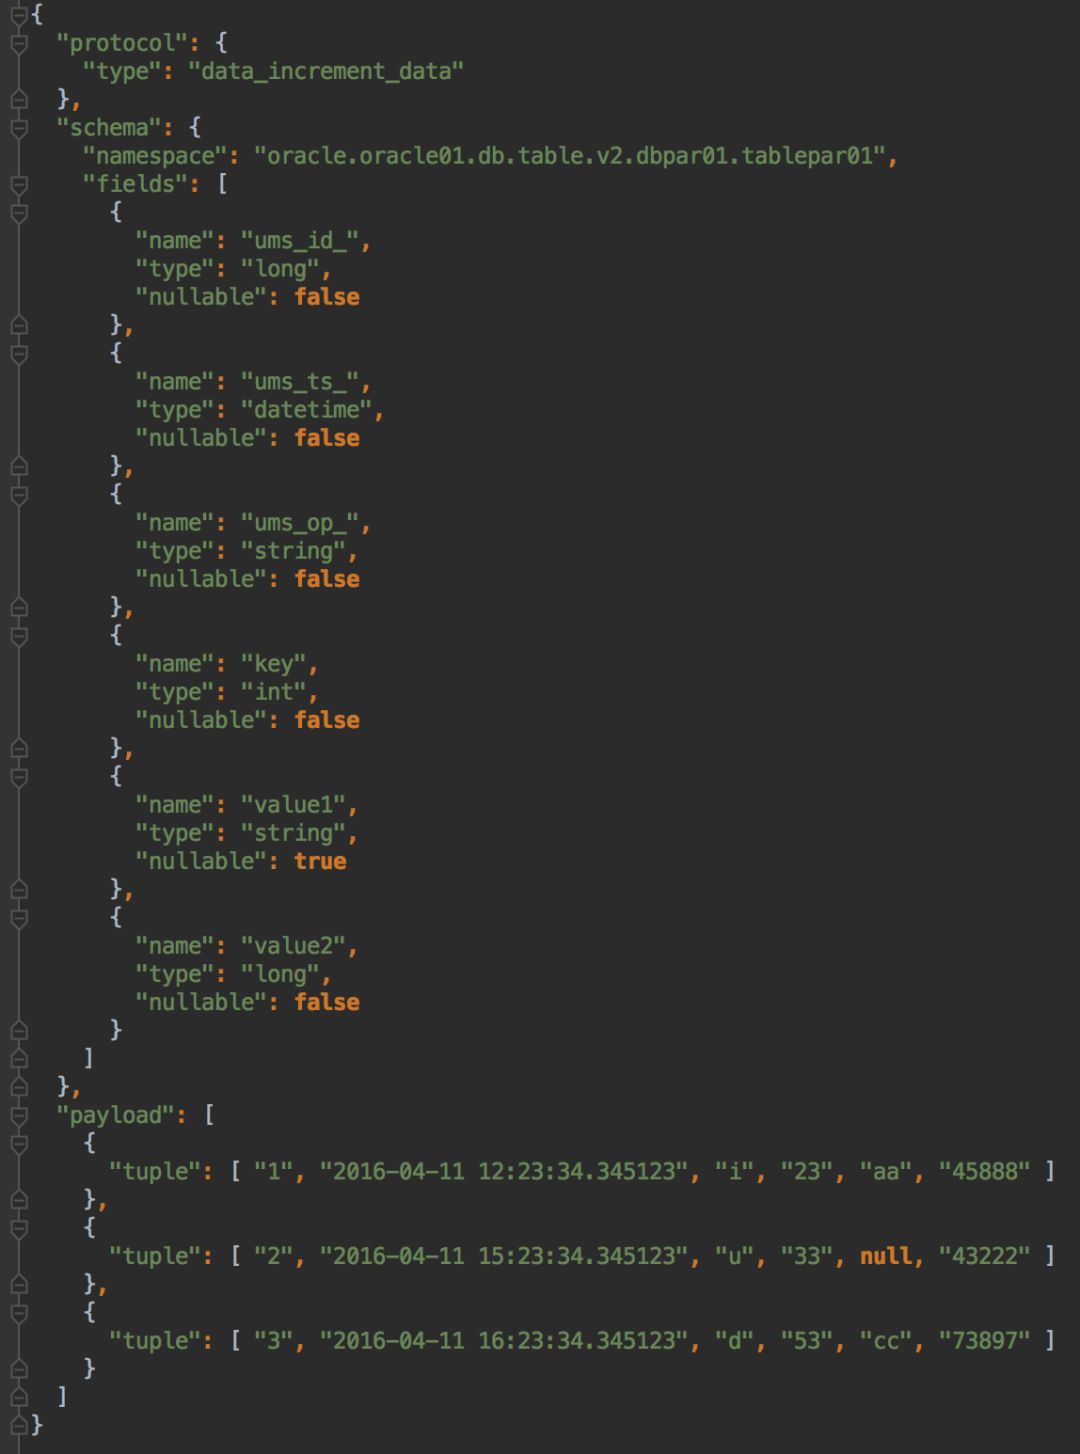This screenshot has height=1454, width=1080.
Task: Click the "data_increment_data" type value
Action: 325,71
